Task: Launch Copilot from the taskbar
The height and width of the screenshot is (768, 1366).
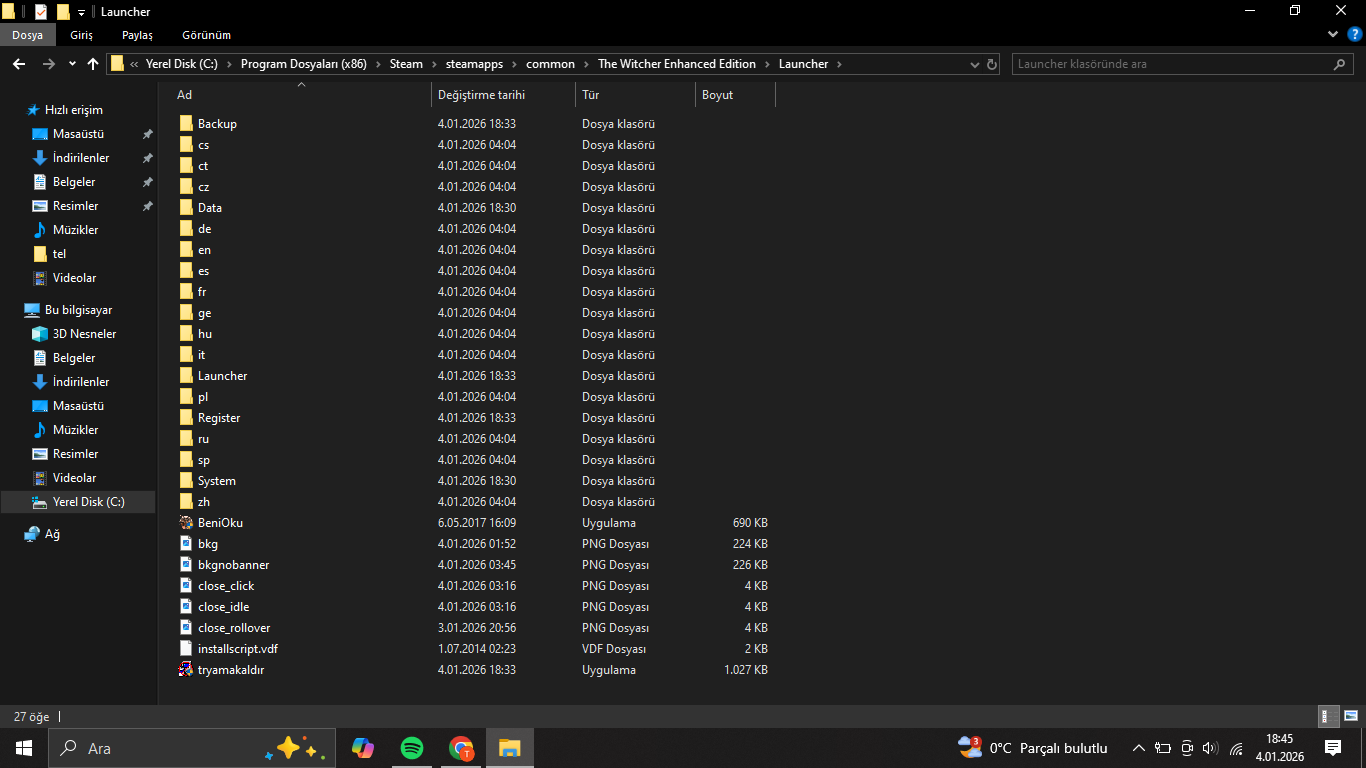Action: tap(363, 748)
